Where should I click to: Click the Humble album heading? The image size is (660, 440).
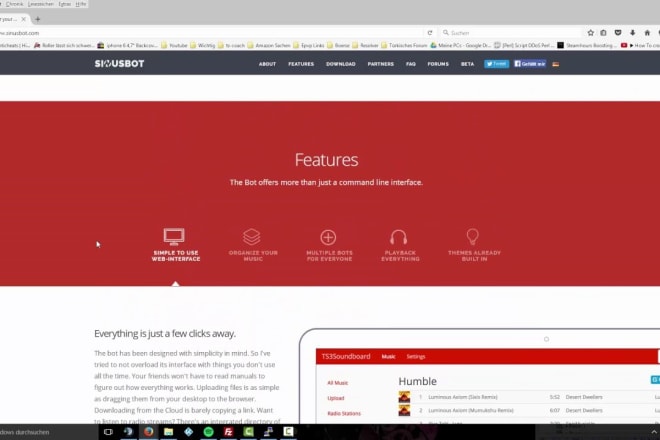point(417,381)
